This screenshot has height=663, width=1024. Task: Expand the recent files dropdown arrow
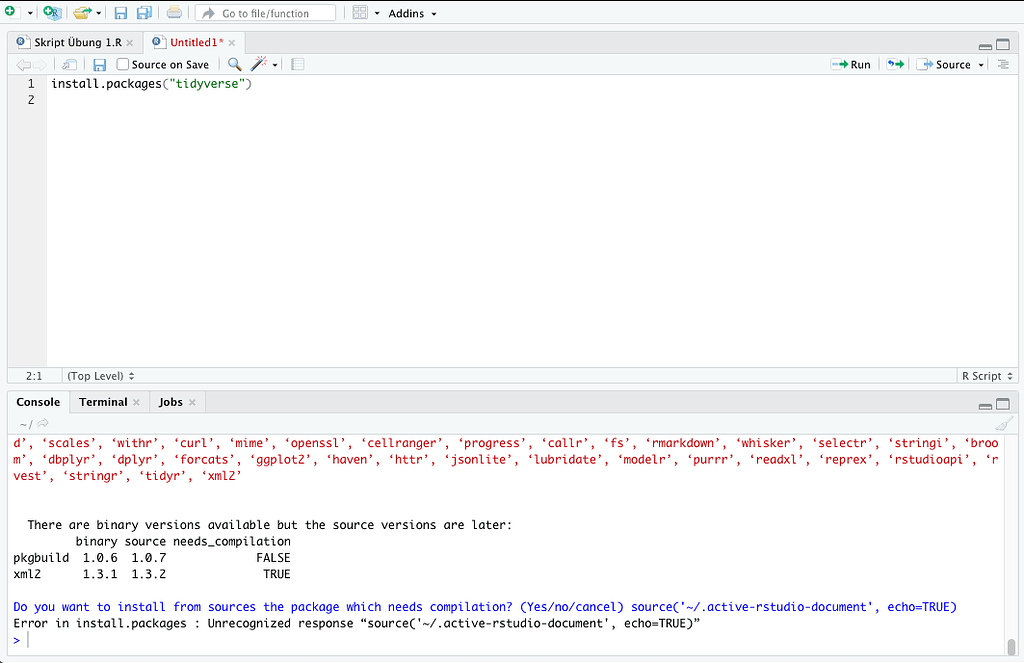99,13
